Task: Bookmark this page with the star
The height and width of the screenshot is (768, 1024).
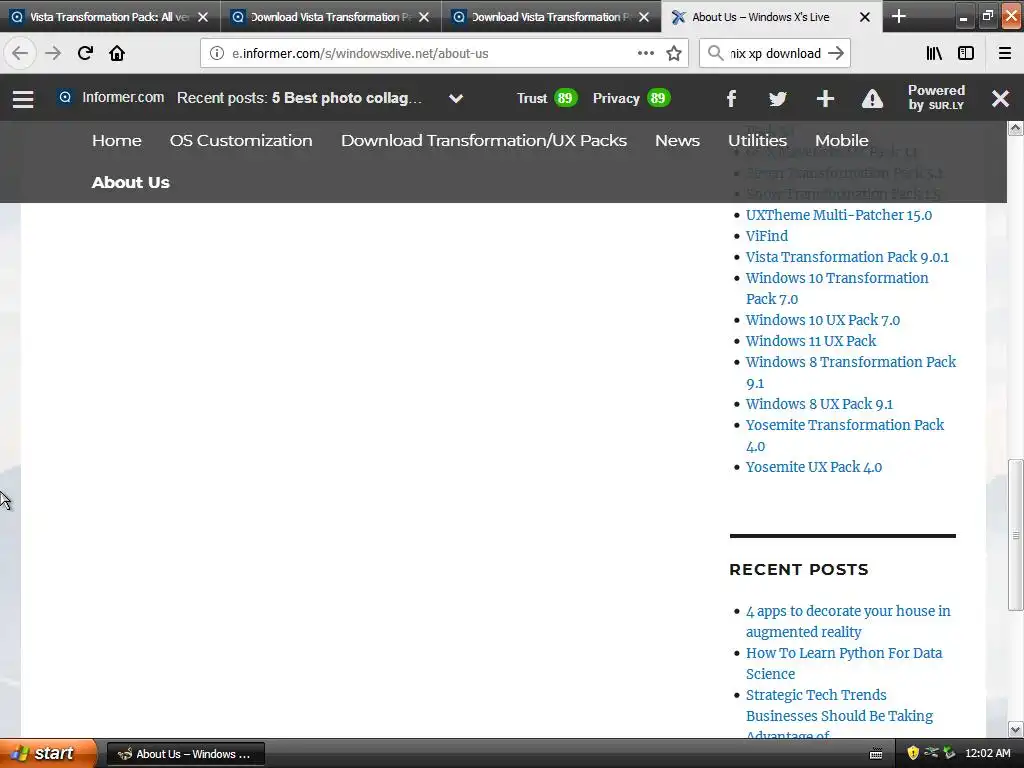Action: coord(674,53)
